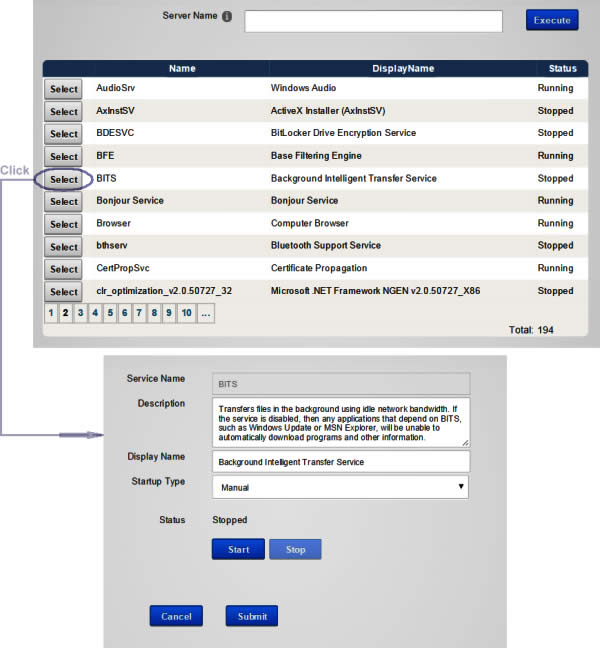
Task: Go to page 8 of services
Action: click(x=154, y=313)
